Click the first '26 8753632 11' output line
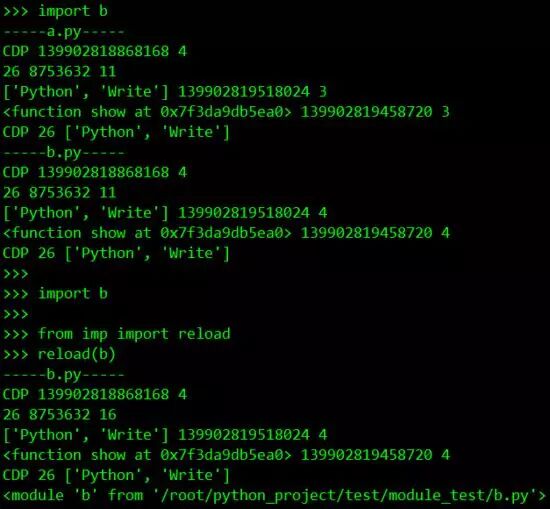 coord(59,72)
